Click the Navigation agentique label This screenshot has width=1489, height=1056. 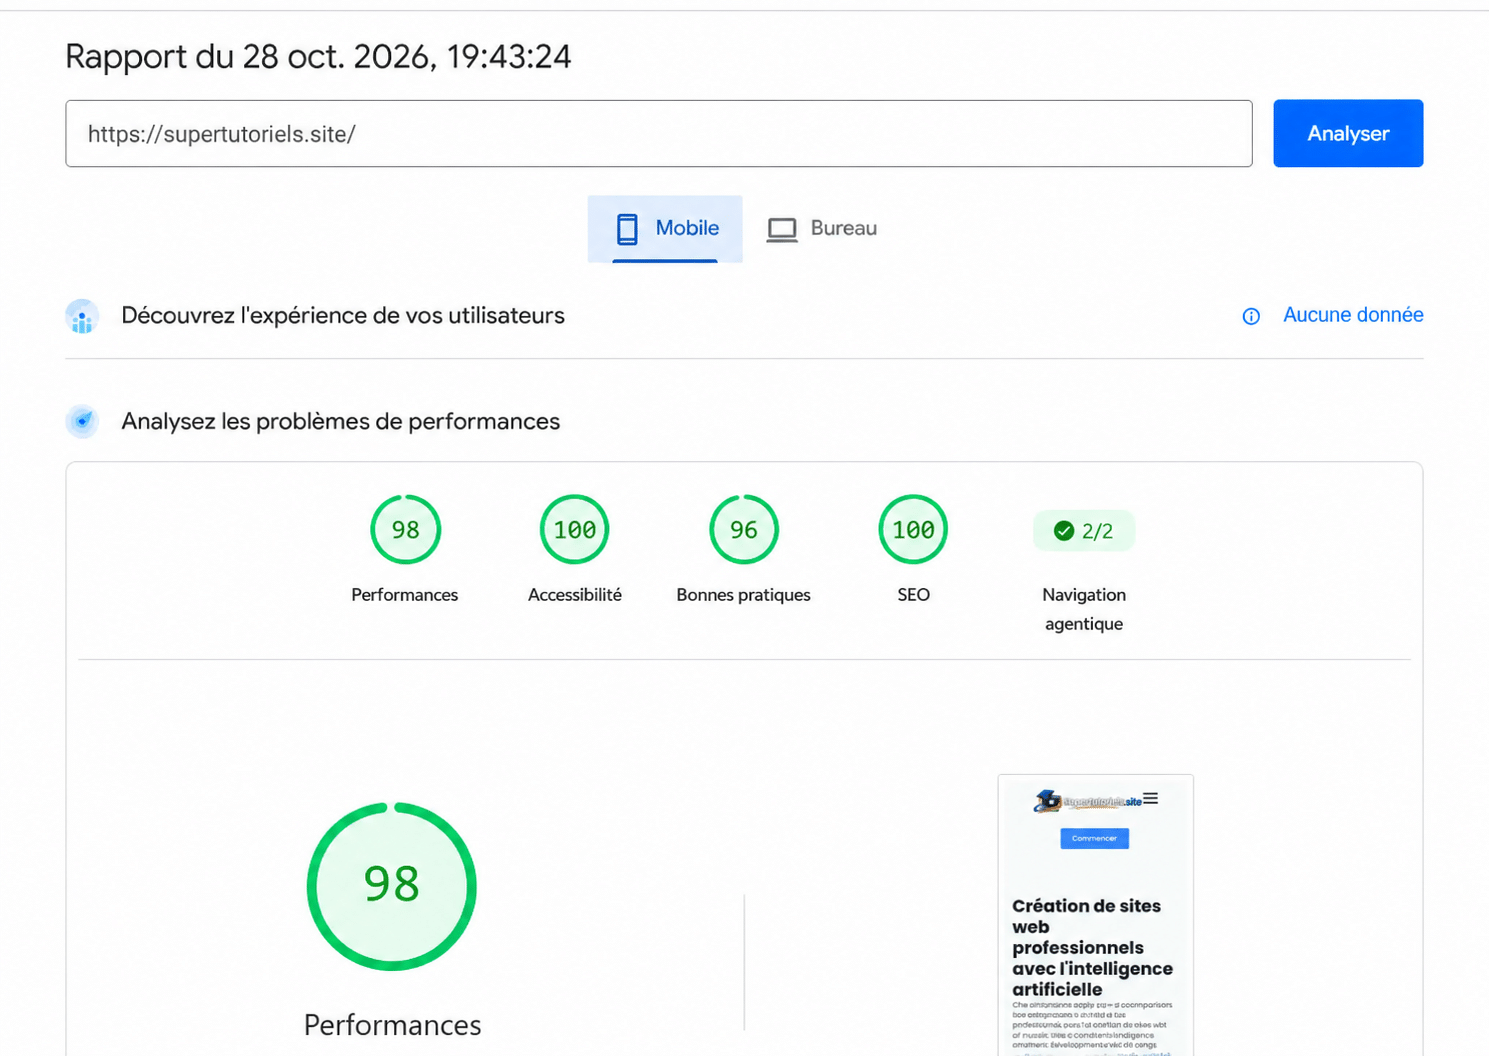[1084, 609]
